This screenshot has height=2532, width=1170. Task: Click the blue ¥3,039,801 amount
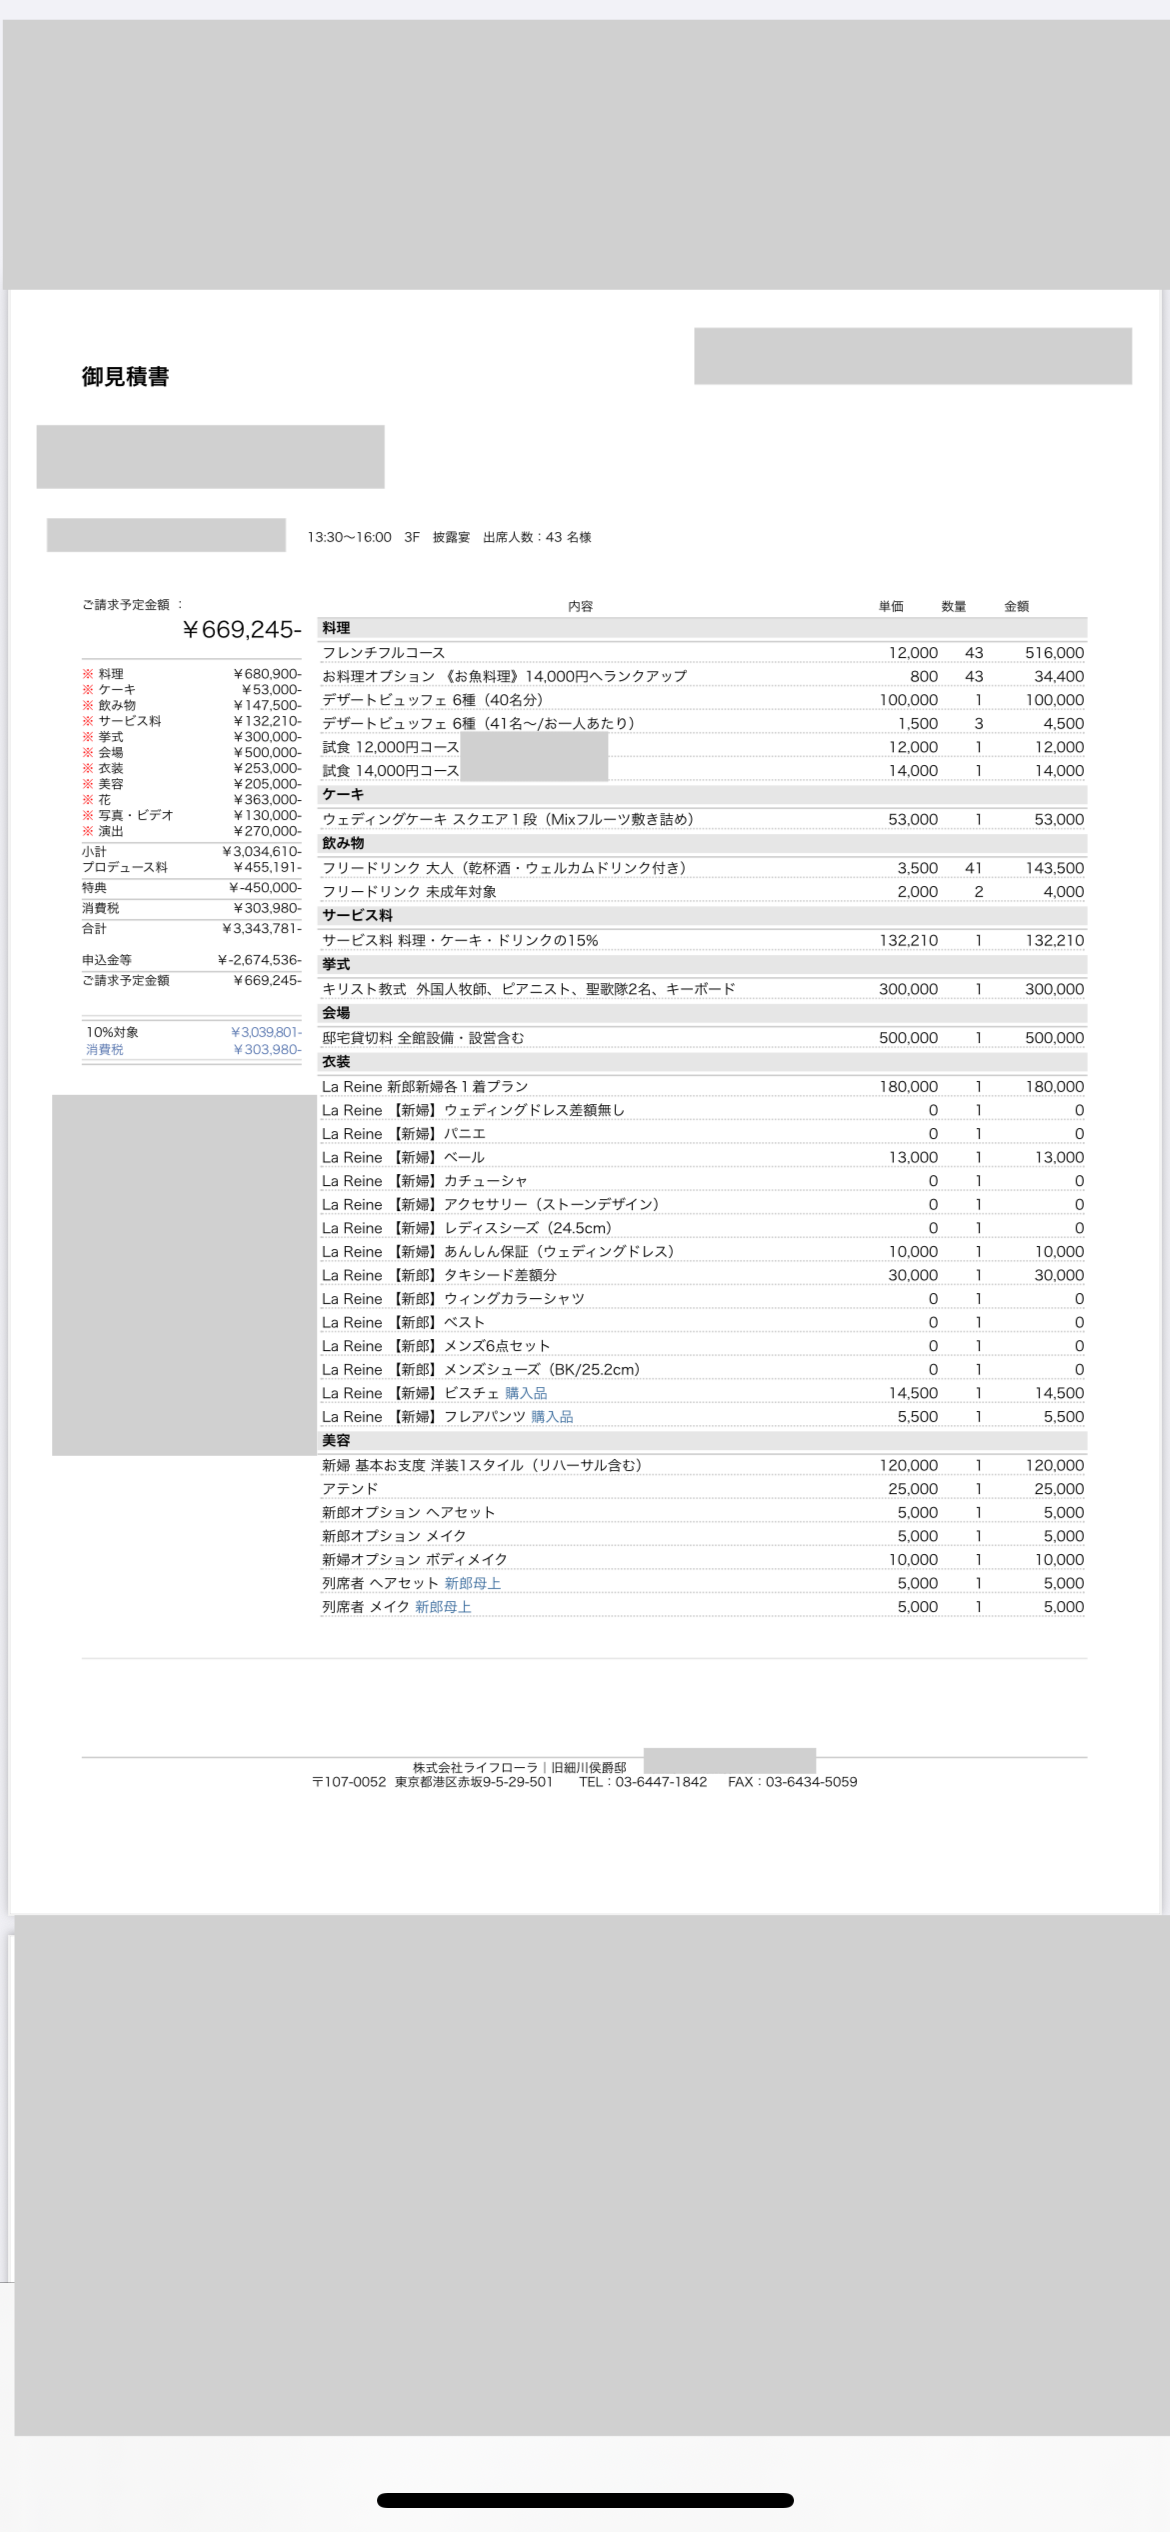(x=265, y=1032)
